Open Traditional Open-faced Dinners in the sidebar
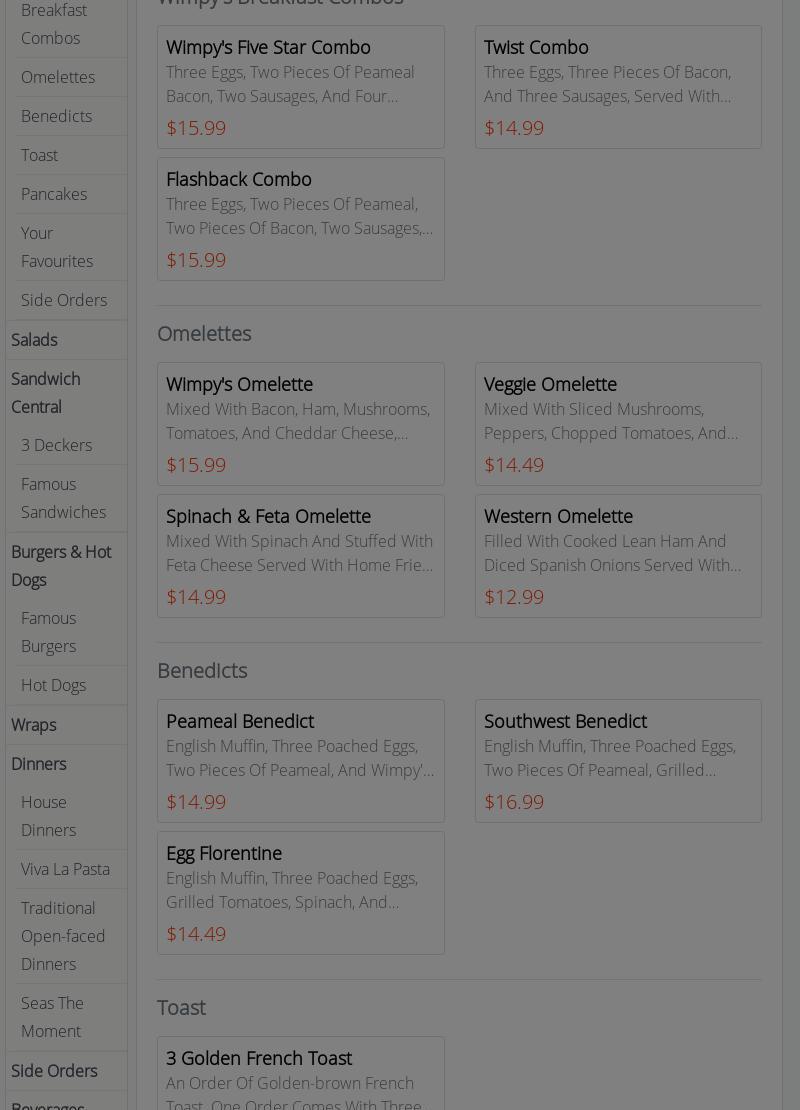 point(63,936)
